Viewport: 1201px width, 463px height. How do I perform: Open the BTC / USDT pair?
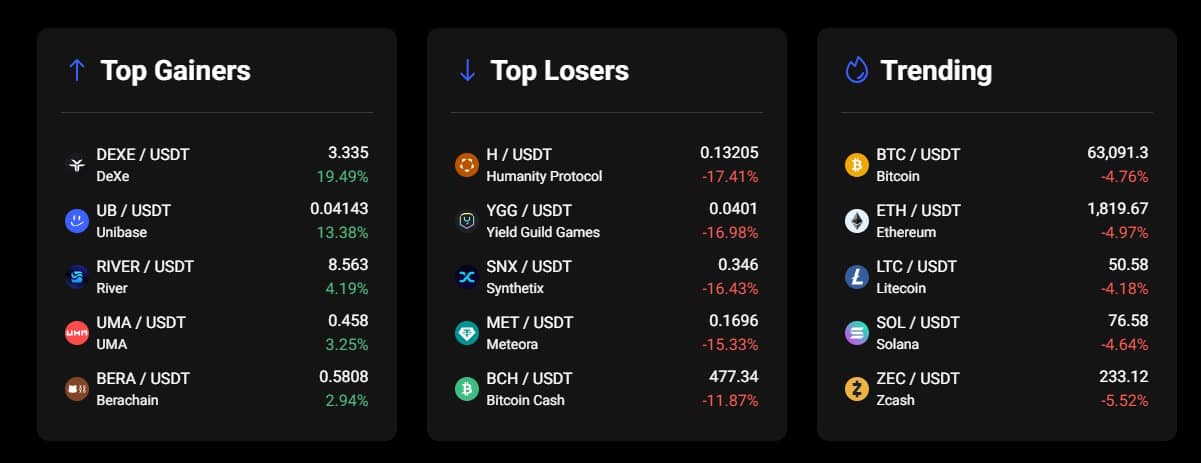pyautogui.click(x=918, y=154)
